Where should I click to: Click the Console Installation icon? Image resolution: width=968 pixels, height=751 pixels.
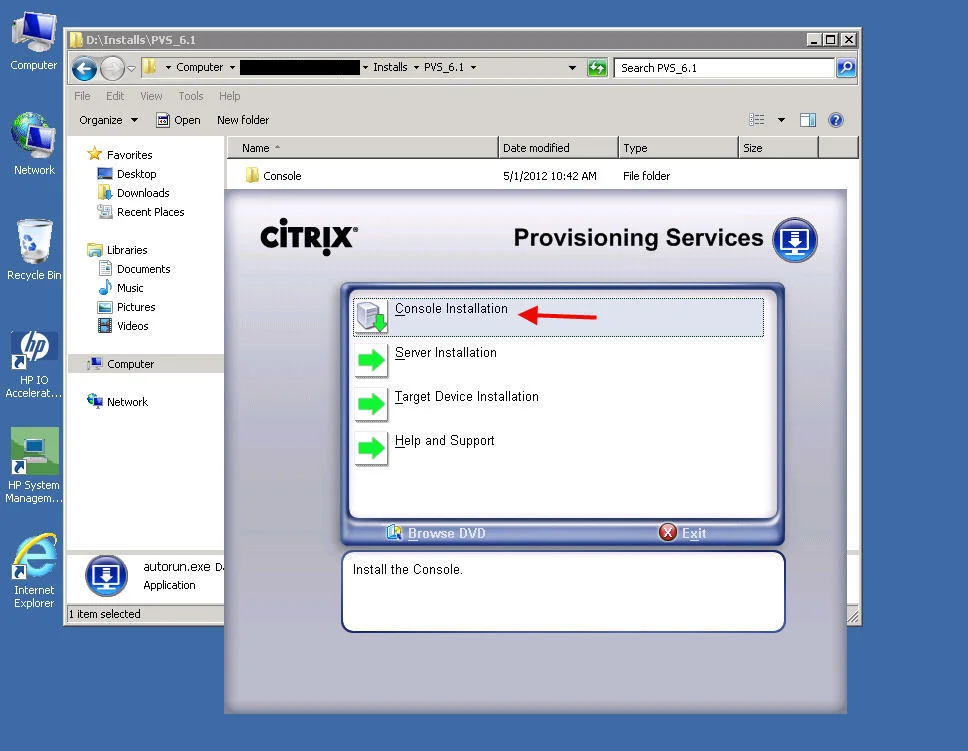(x=372, y=317)
